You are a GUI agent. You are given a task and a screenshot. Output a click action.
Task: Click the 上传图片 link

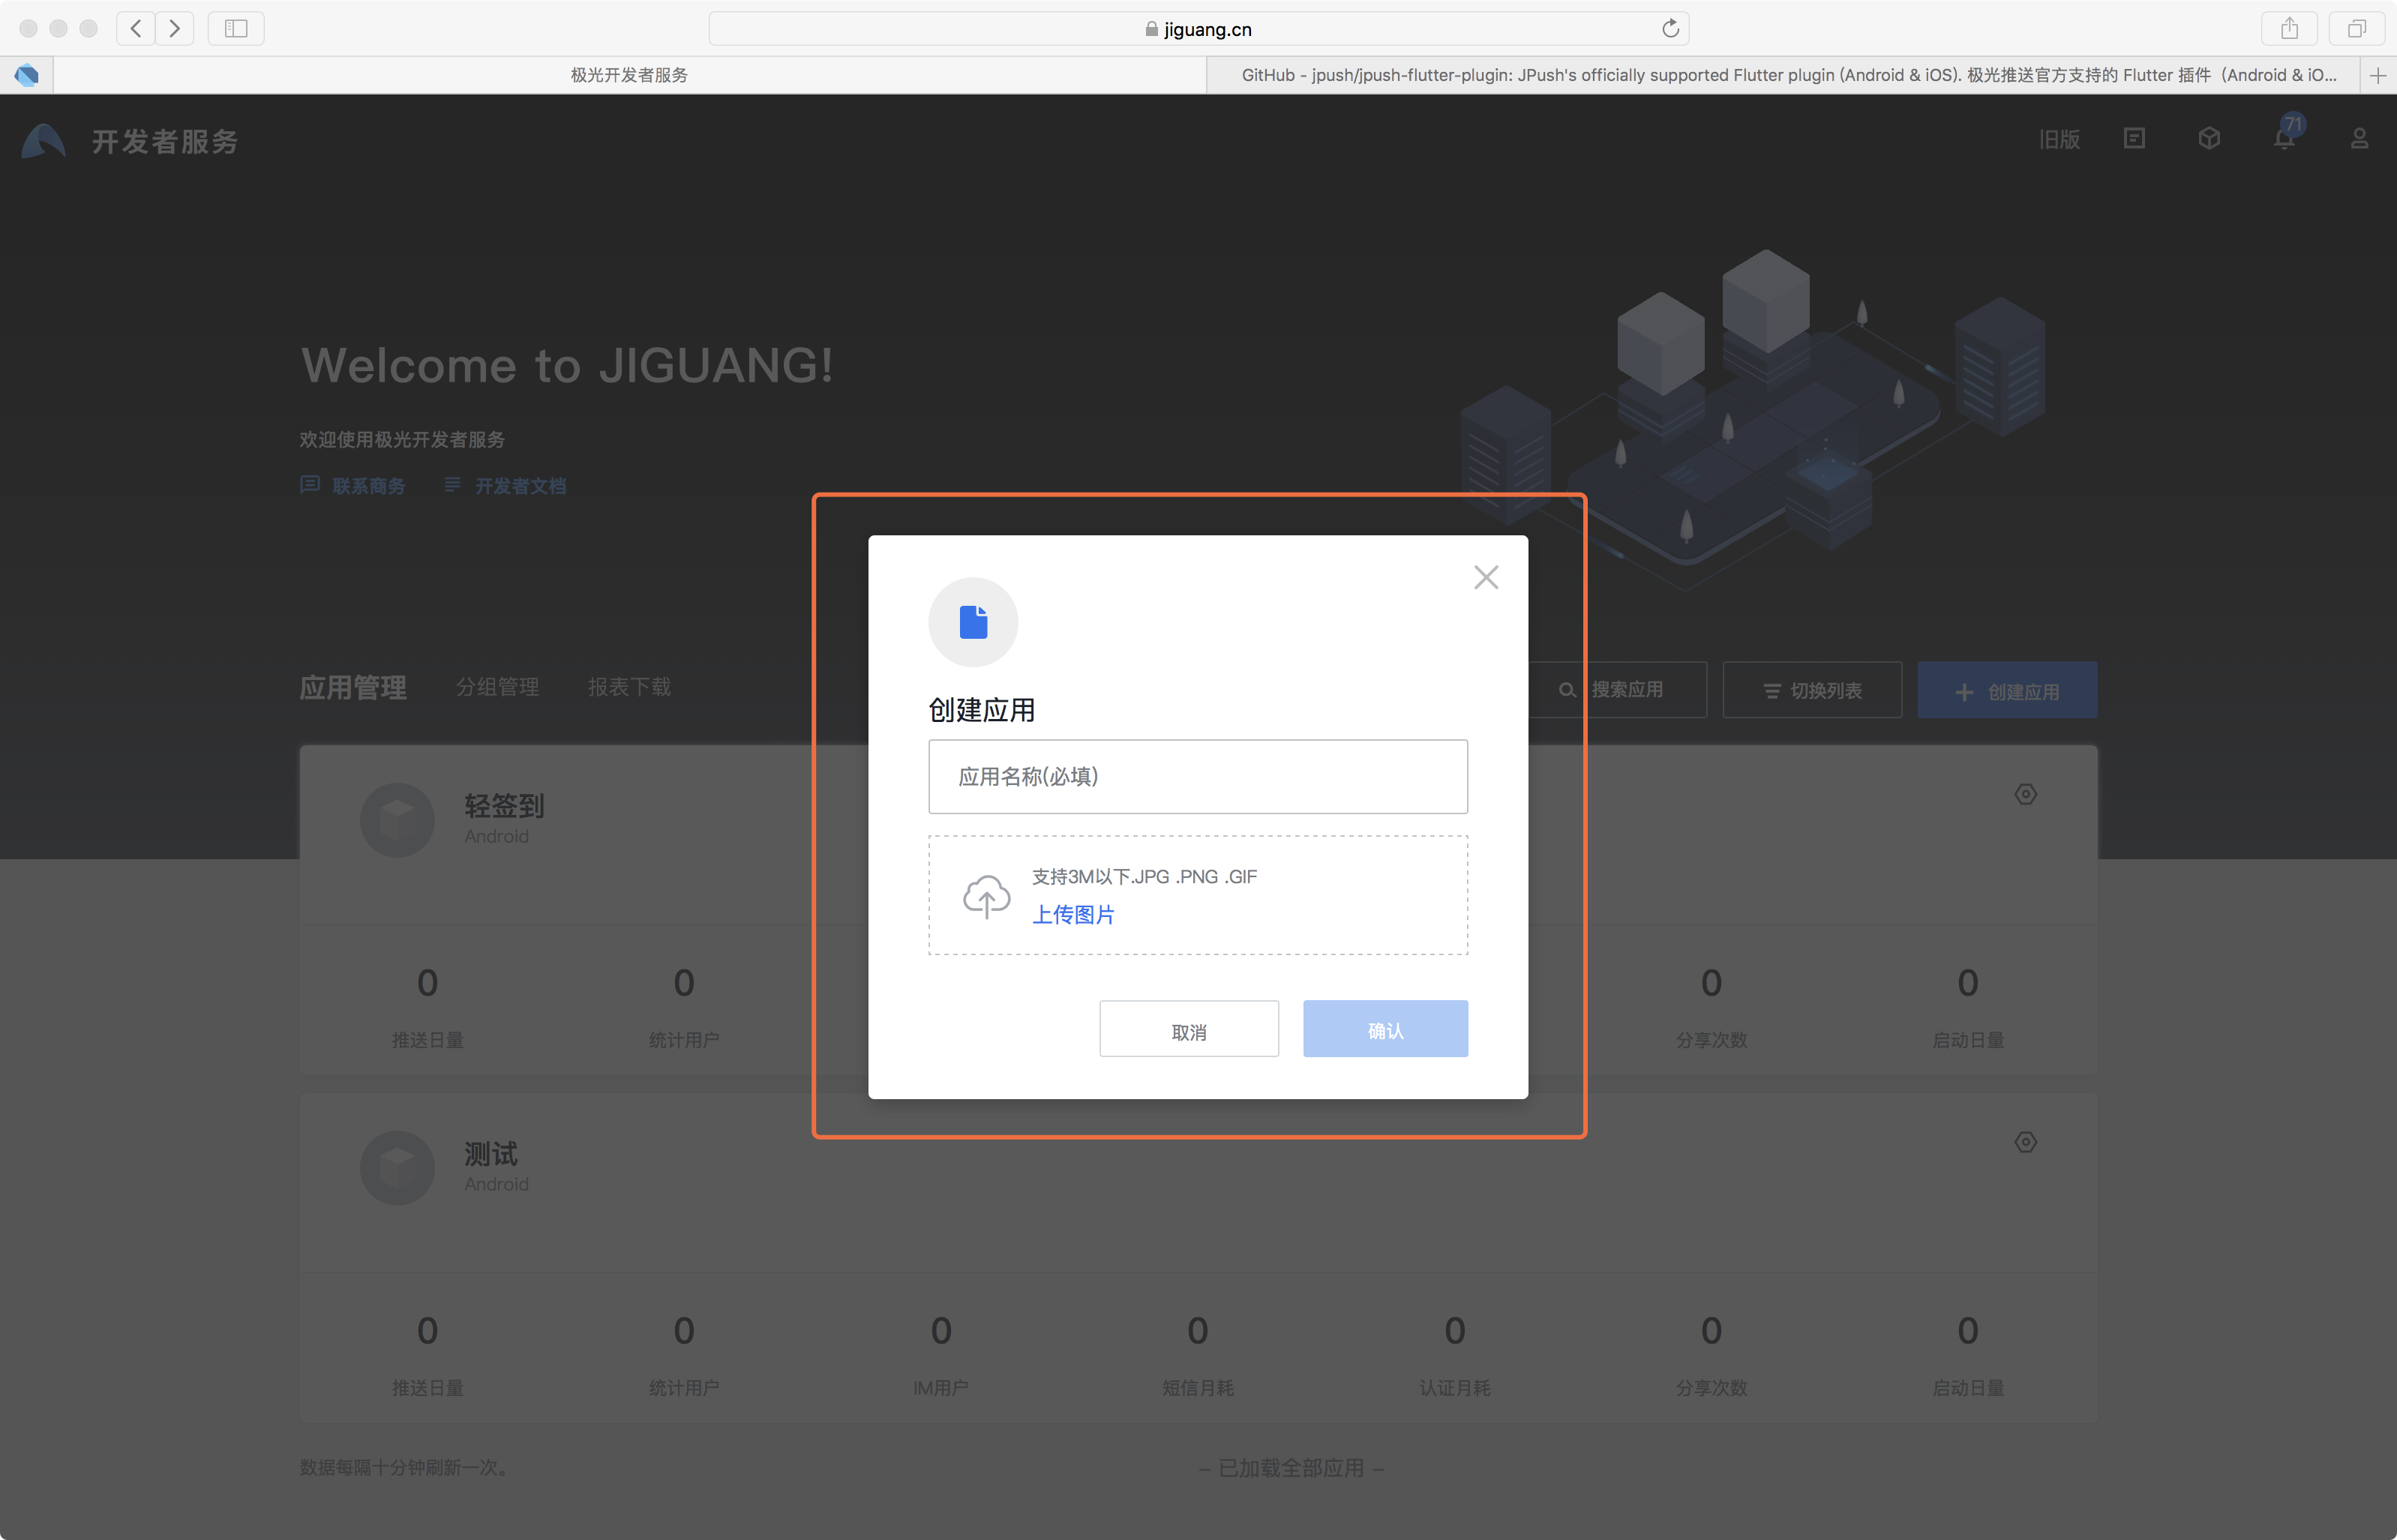tap(1073, 915)
